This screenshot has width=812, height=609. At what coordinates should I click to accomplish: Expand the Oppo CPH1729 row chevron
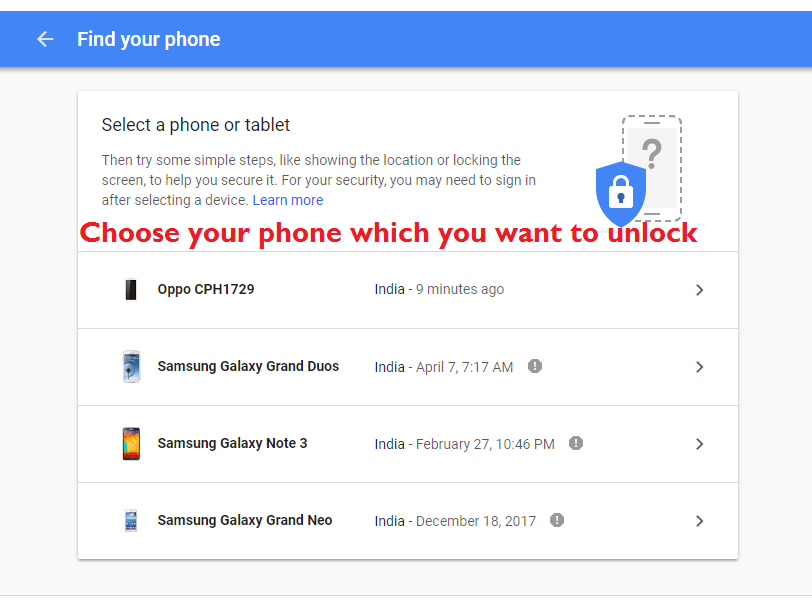699,289
